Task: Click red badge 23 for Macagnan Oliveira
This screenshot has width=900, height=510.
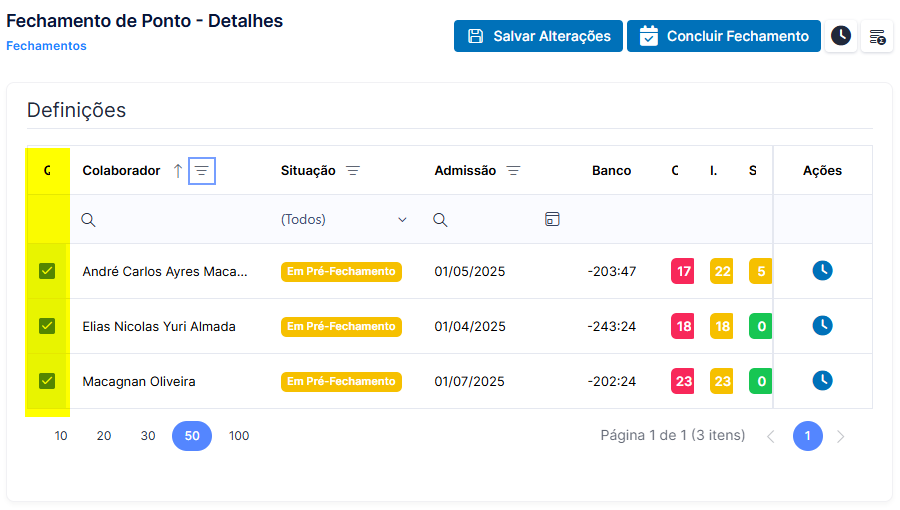Action: click(682, 381)
